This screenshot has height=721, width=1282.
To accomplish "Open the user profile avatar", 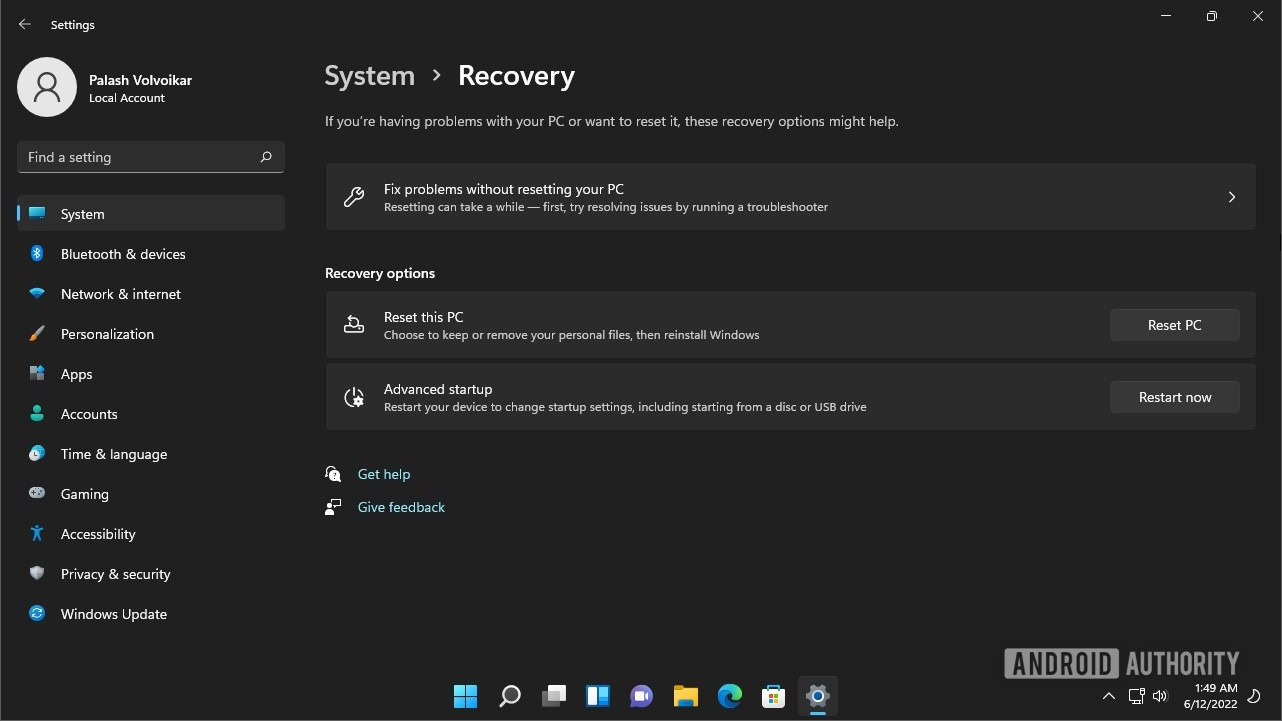I will coord(47,87).
